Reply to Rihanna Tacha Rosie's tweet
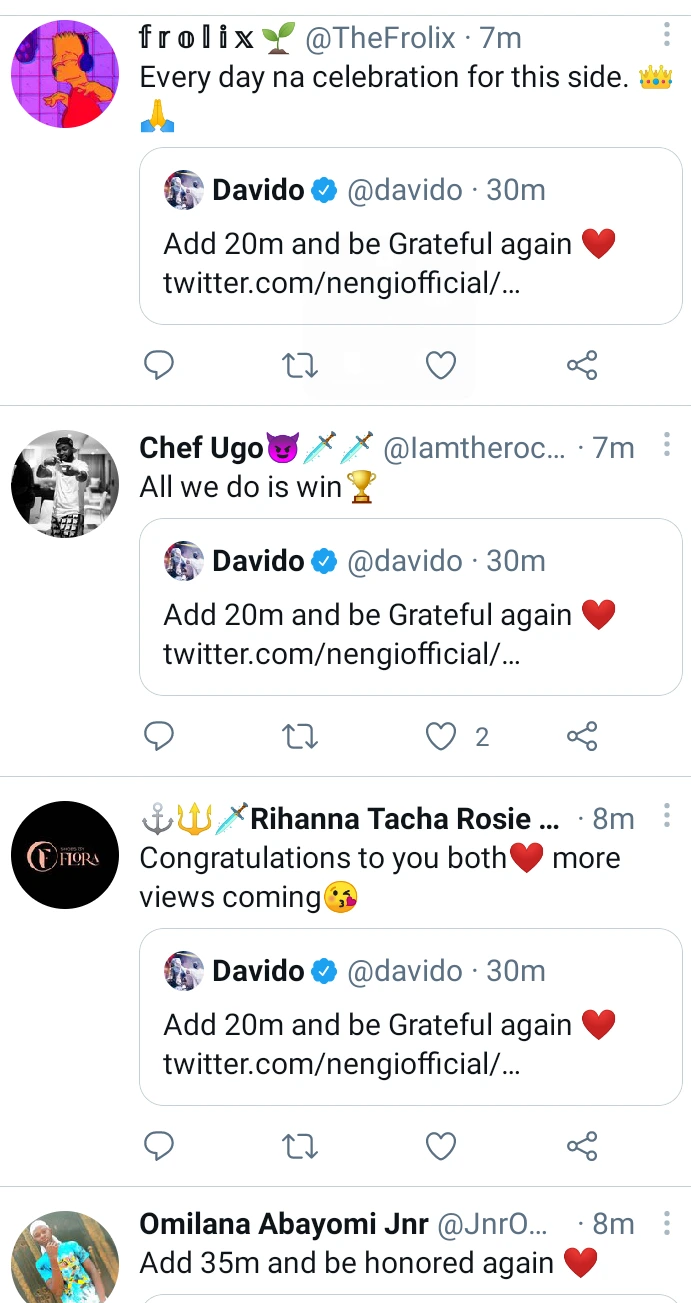 click(159, 1146)
